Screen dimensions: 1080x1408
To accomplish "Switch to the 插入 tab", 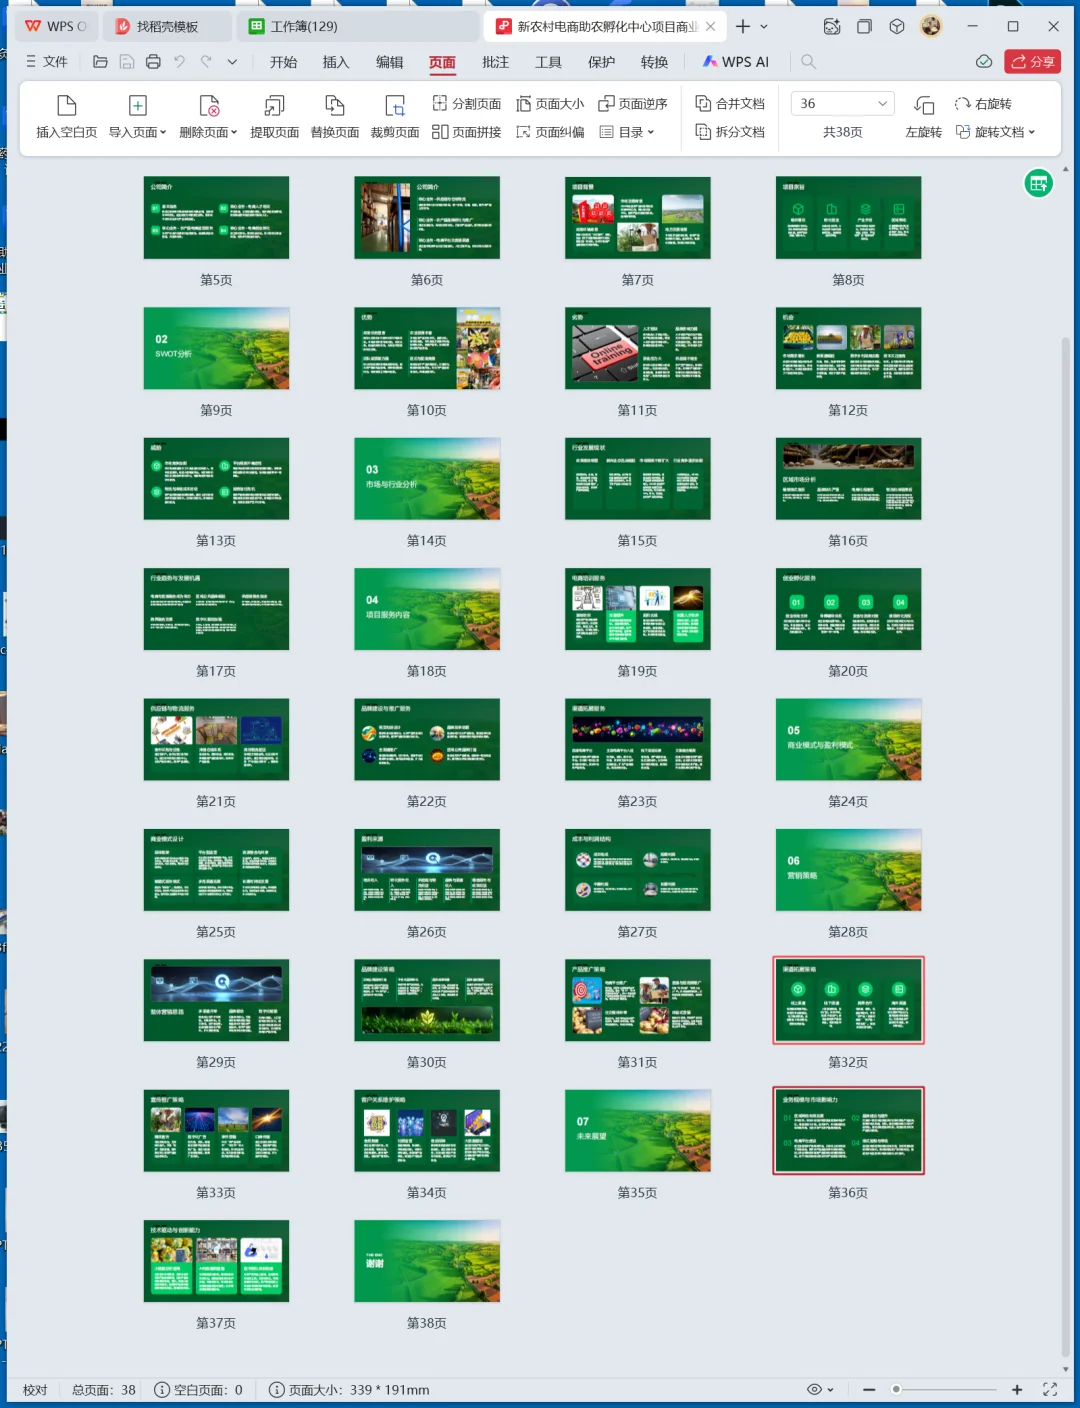I will [x=336, y=62].
